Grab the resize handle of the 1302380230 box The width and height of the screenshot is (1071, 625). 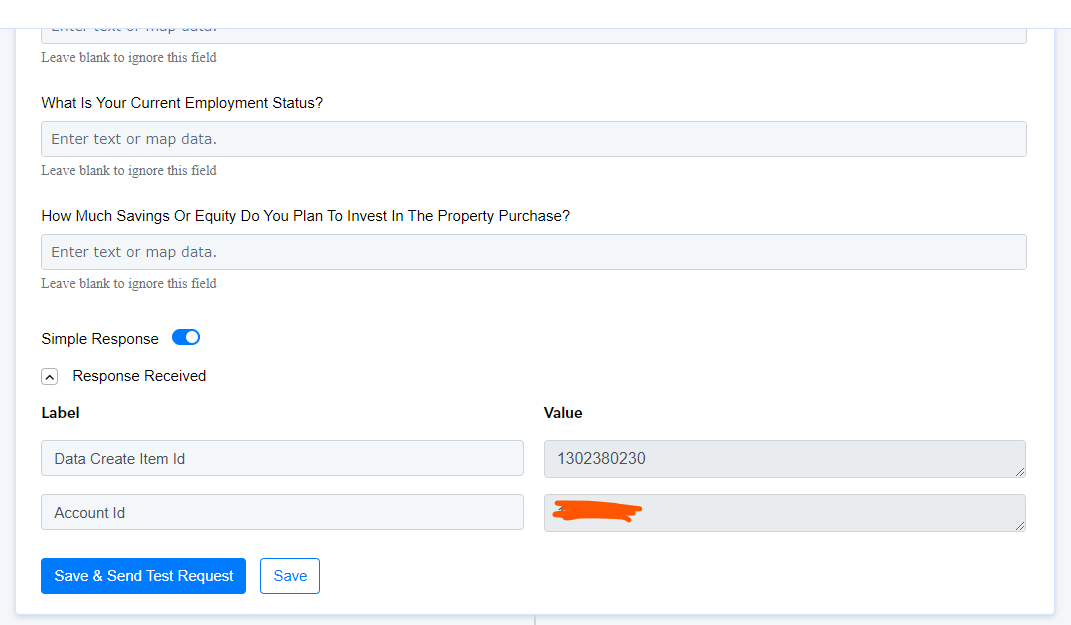pyautogui.click(x=1020, y=472)
